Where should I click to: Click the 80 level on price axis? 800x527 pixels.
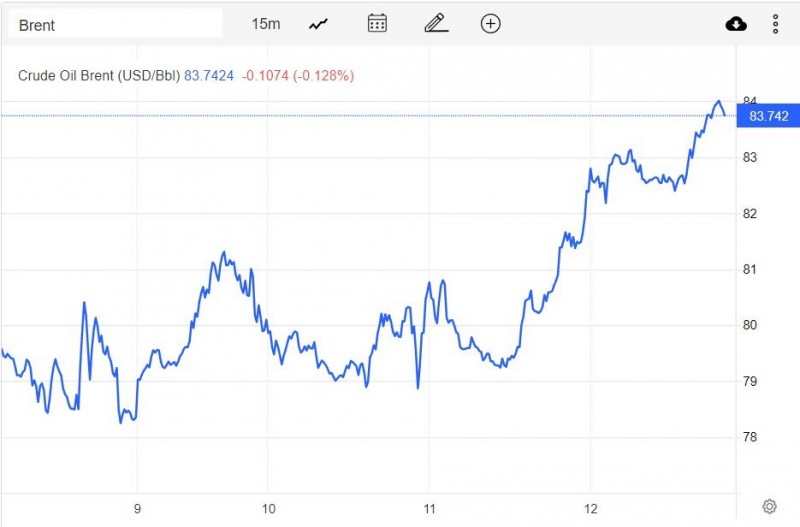coord(749,325)
